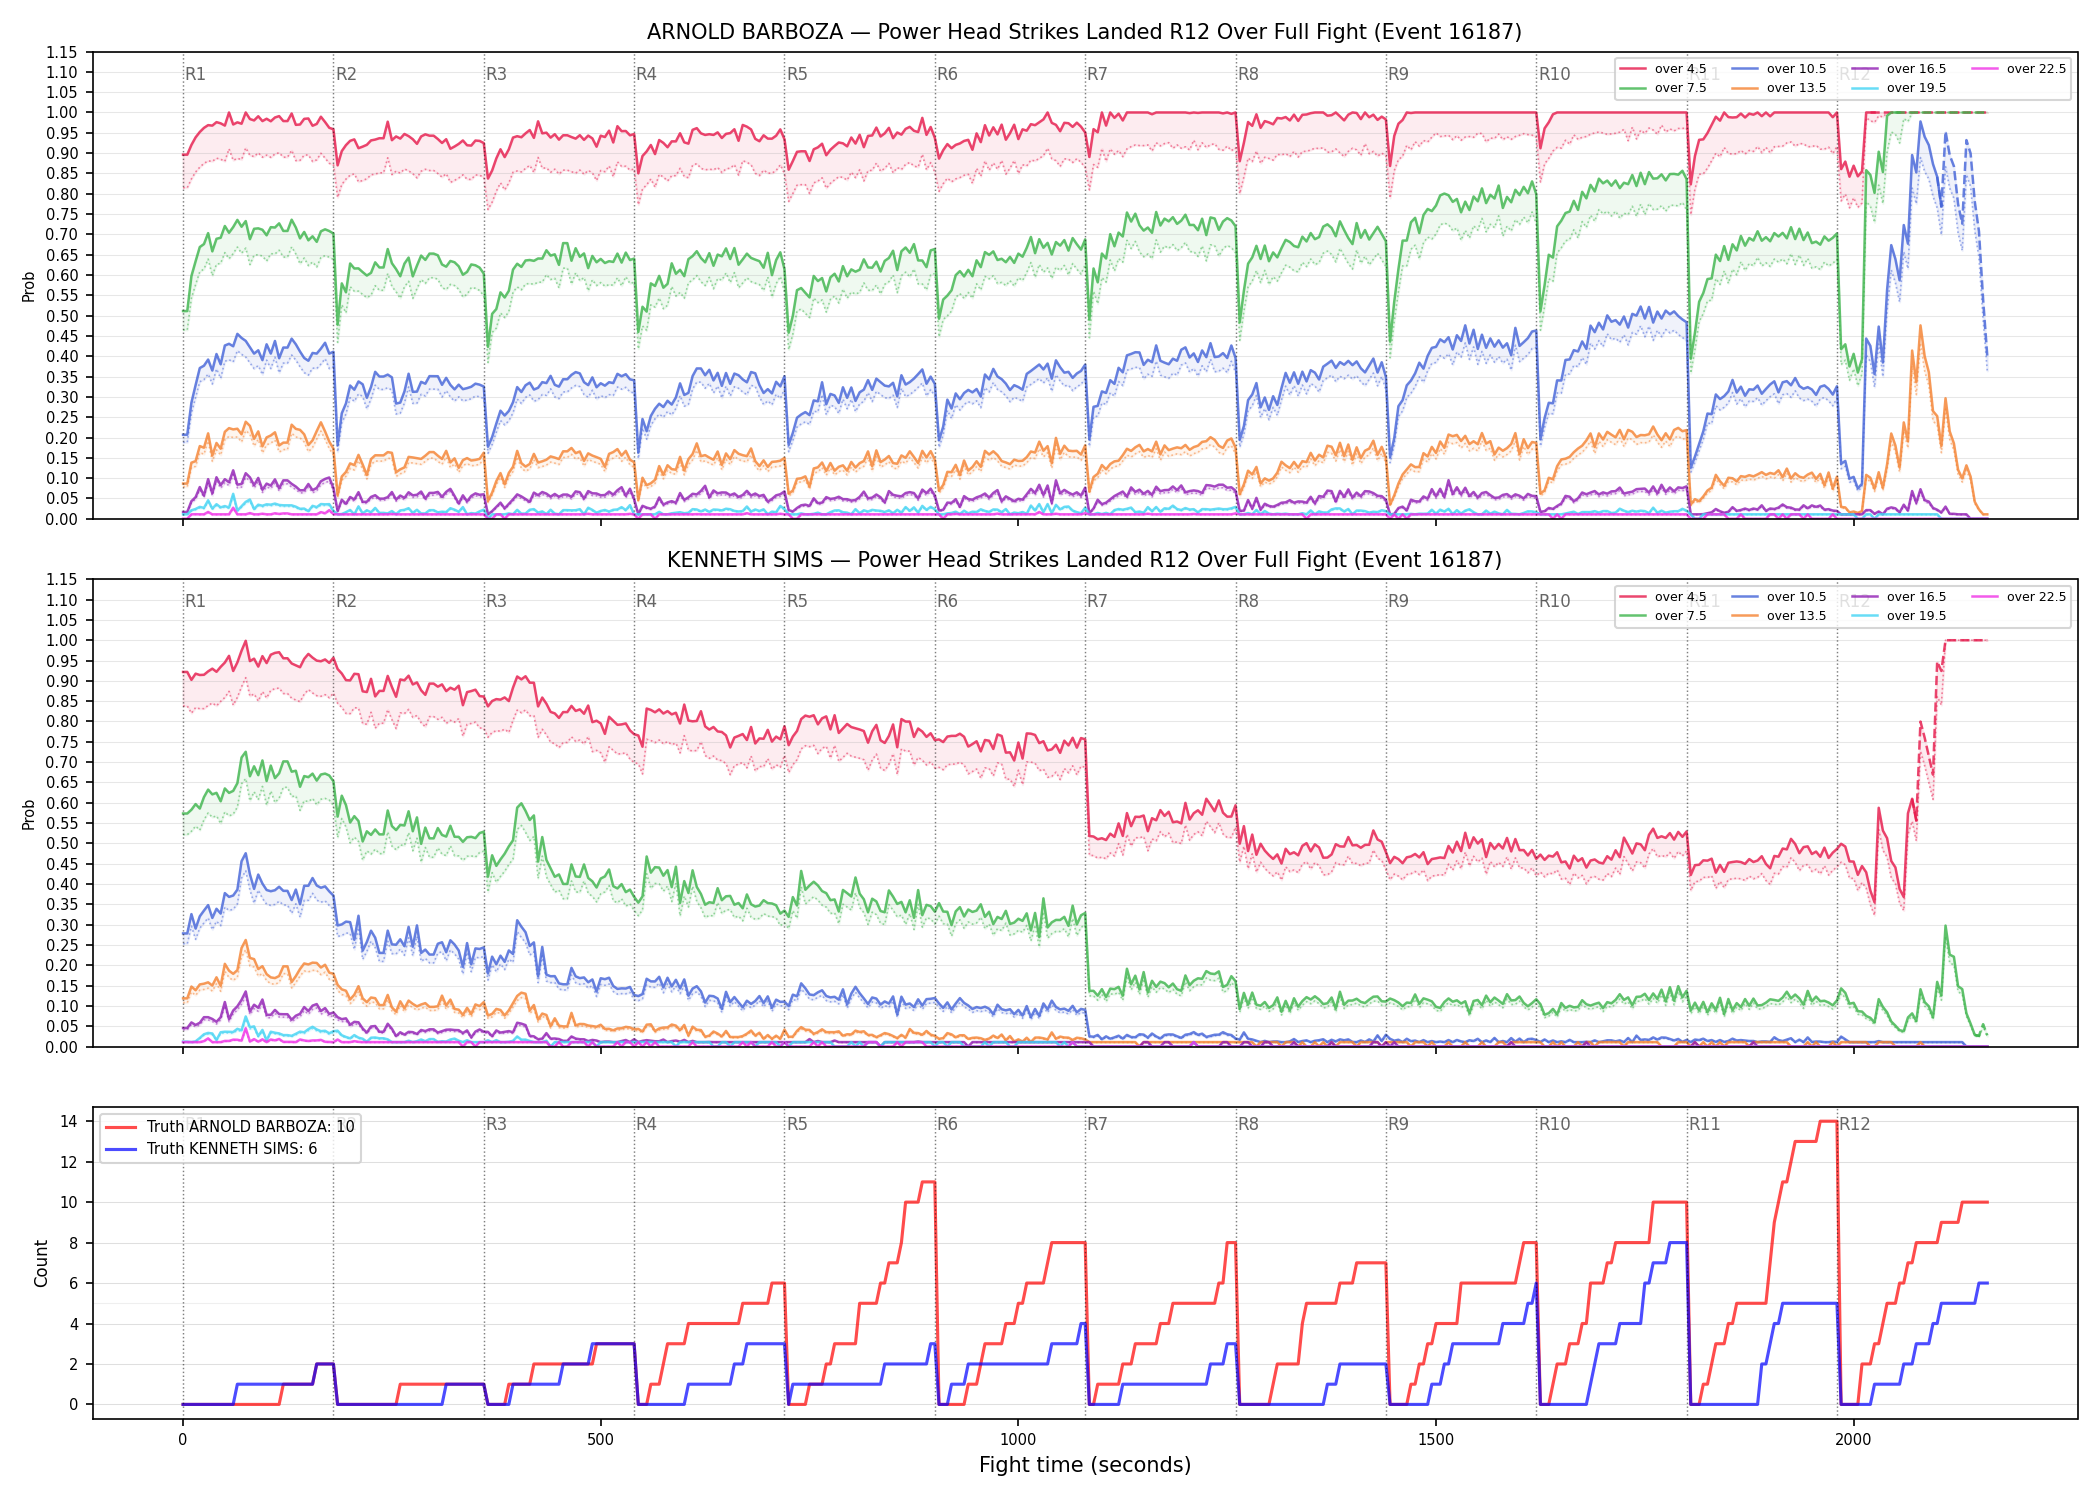Image resolution: width=2100 pixels, height=1500 pixels.
Task: Click the R2 marker in Sims chart
Action: [x=346, y=601]
